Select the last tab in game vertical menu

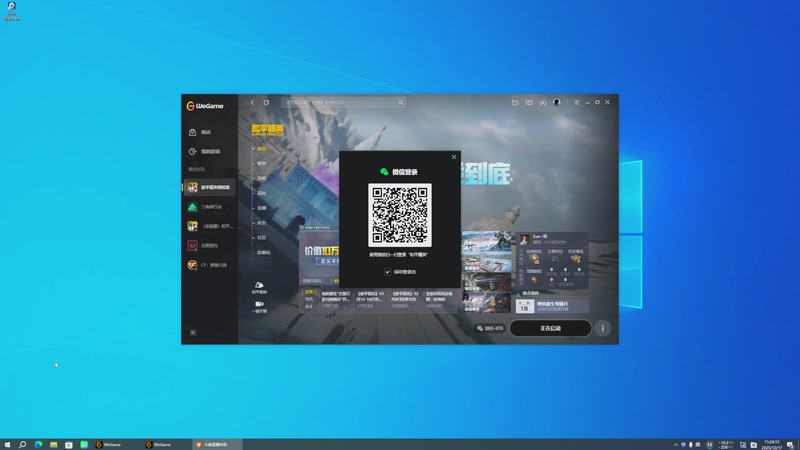[263, 252]
